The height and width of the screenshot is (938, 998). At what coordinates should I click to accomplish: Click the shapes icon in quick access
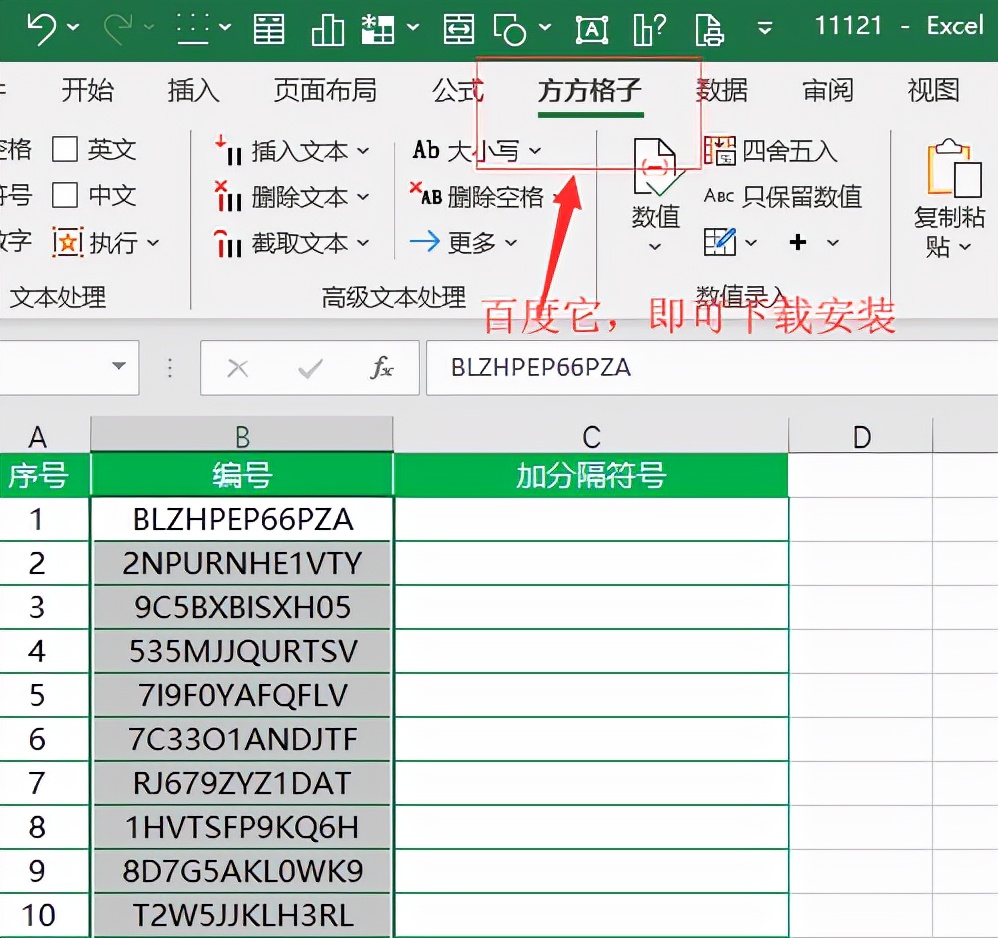tap(510, 29)
